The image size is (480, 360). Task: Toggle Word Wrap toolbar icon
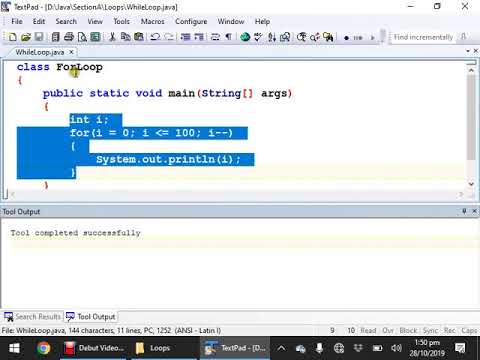pos(215,37)
